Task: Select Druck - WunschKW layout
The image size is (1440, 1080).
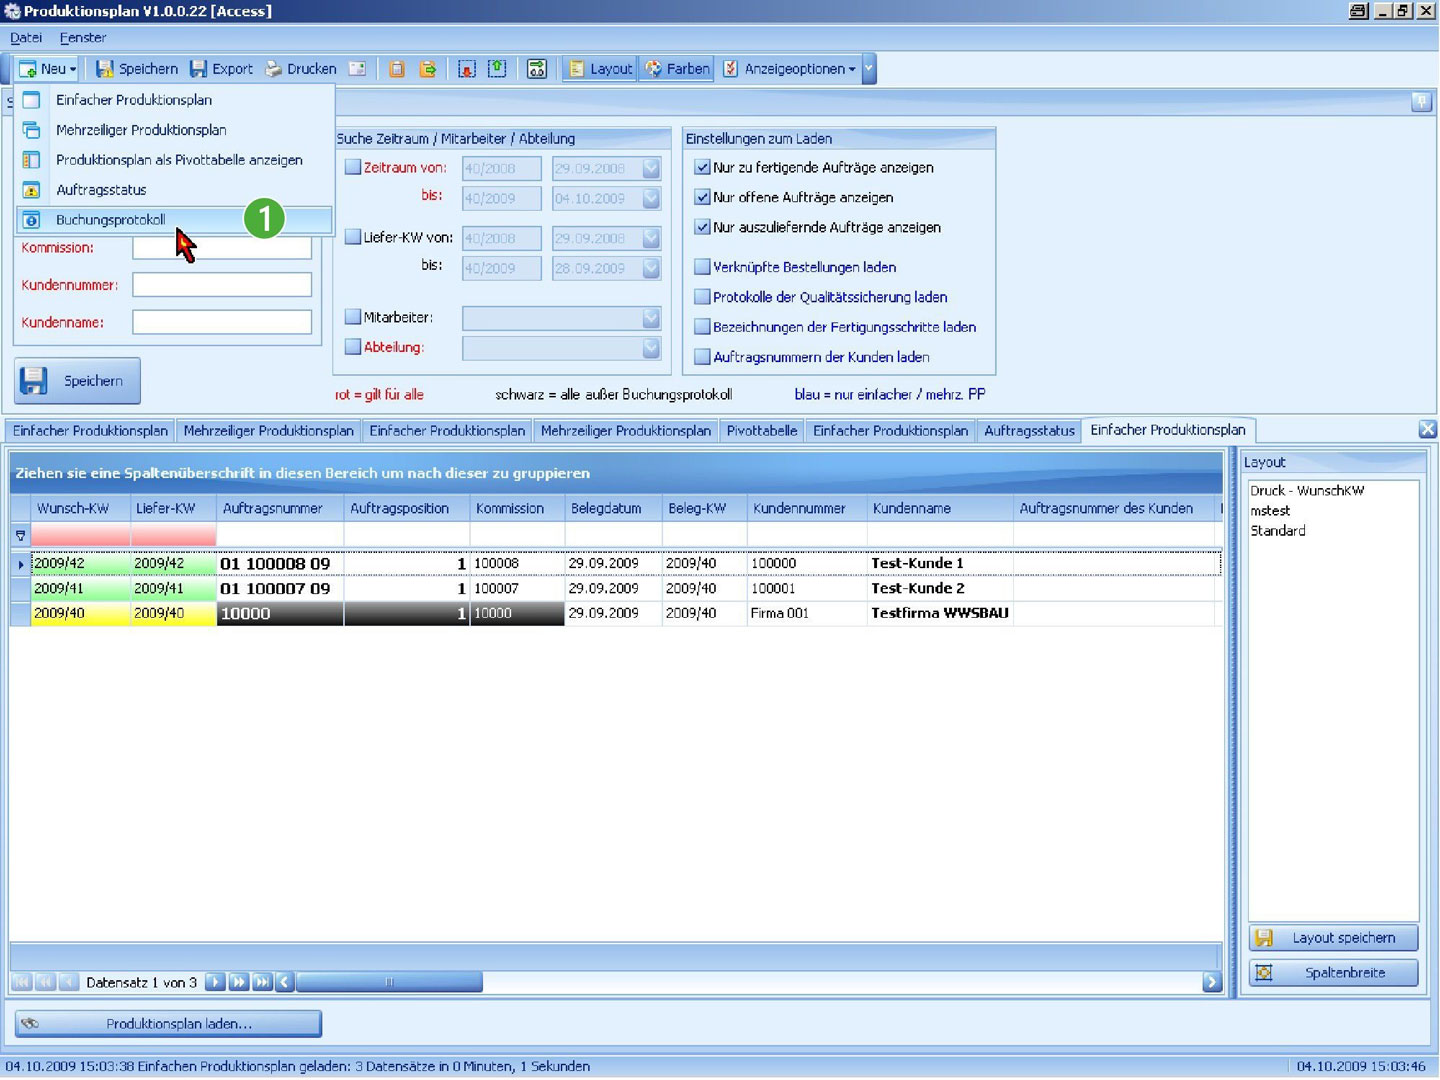Action: click(x=1306, y=490)
